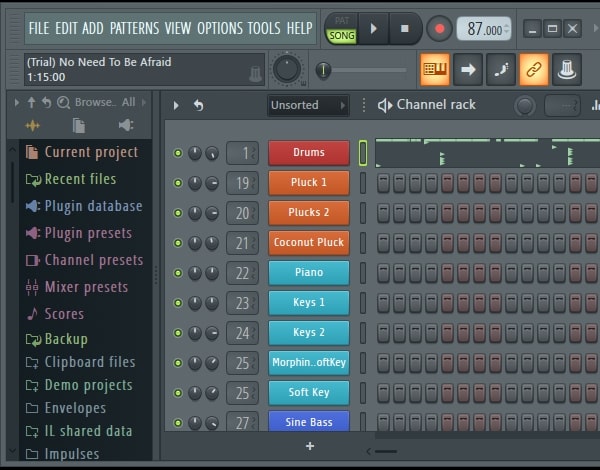Screen dimensions: 600x470
Task: Open the TOOLS menu
Action: pos(264,28)
